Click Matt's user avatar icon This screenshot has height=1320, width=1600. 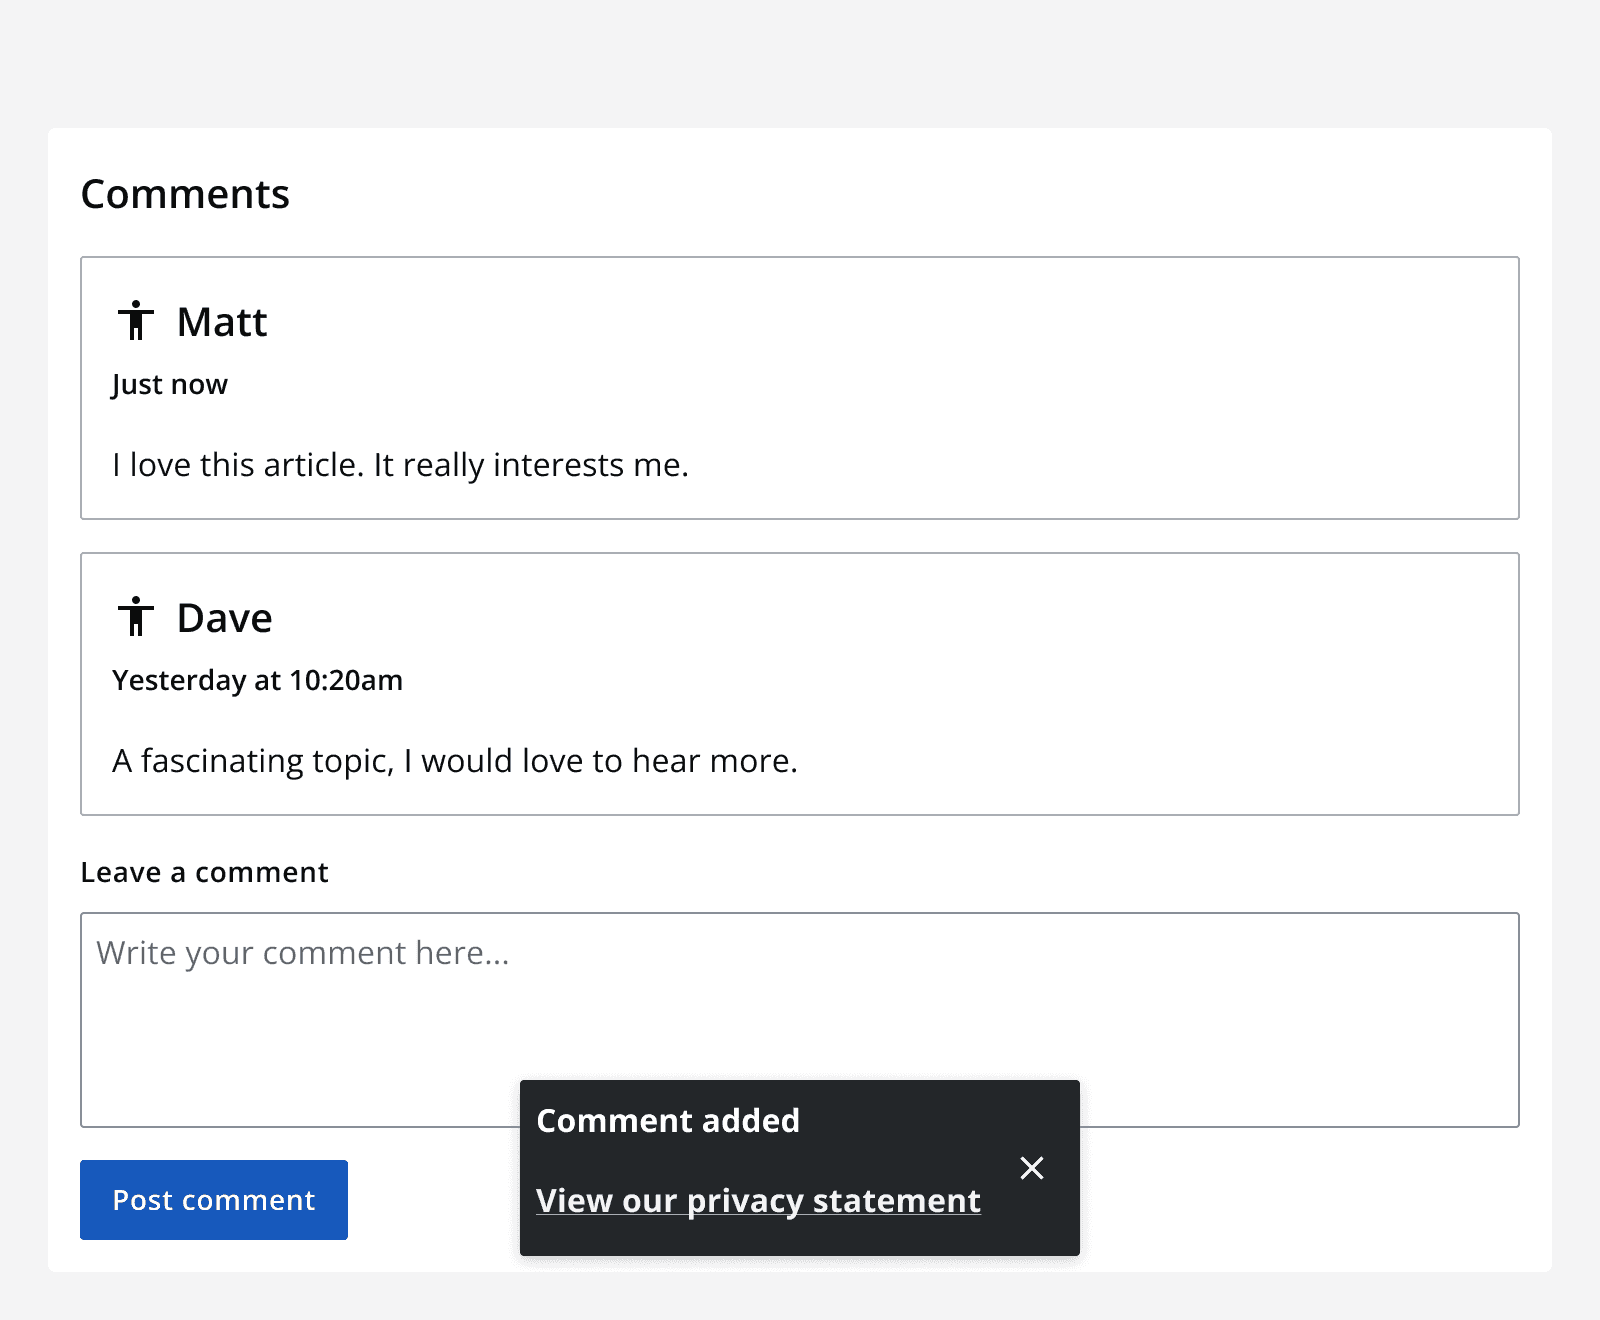pos(135,321)
